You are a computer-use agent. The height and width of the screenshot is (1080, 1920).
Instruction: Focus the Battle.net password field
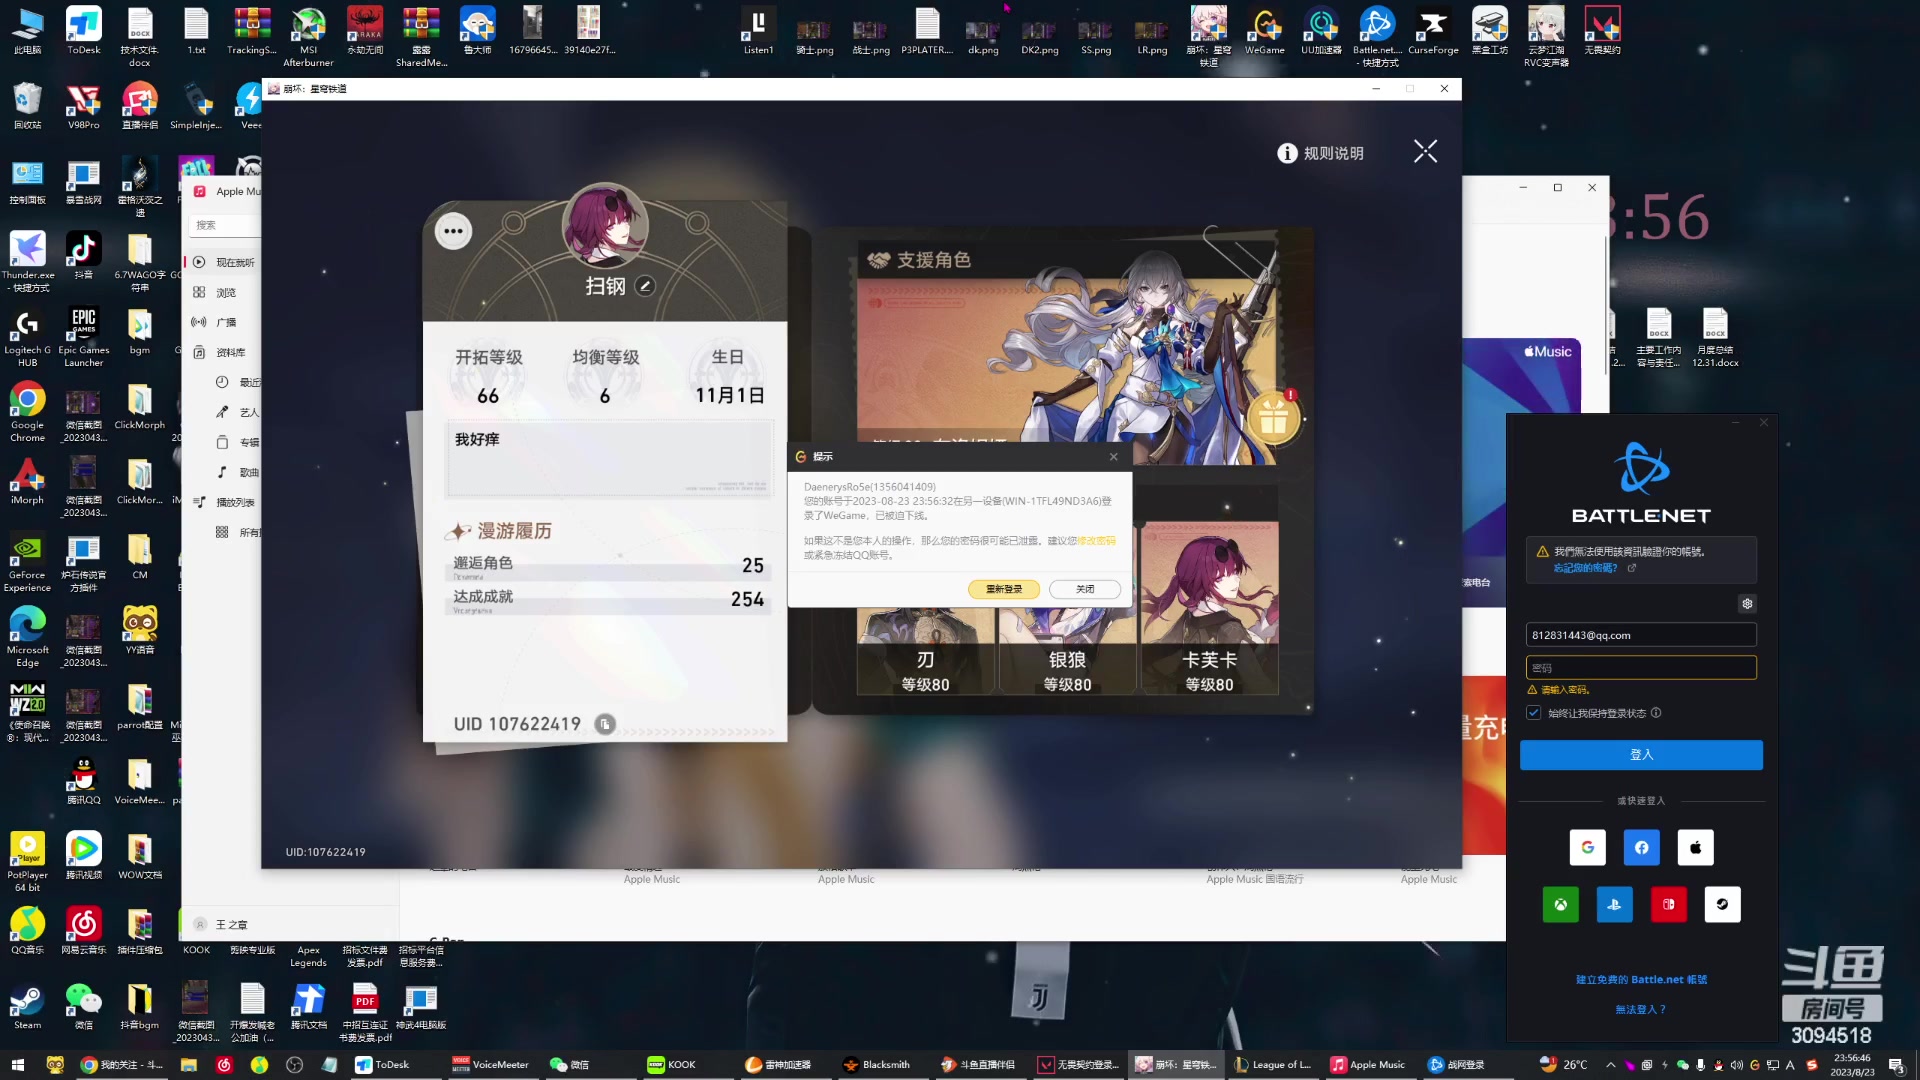1641,668
